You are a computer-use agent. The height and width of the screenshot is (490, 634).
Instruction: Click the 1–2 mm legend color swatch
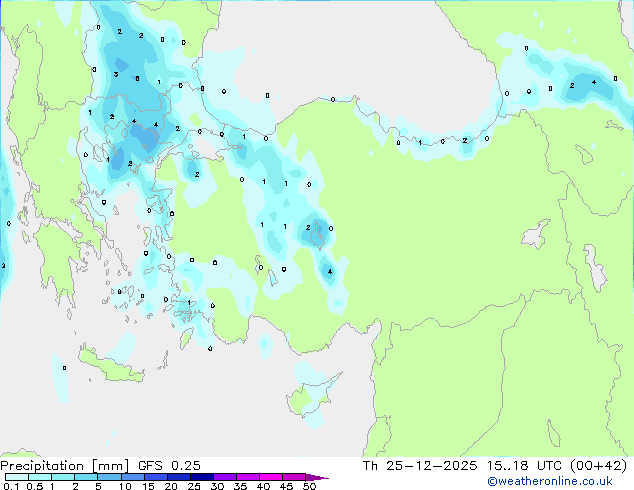(x=63, y=477)
